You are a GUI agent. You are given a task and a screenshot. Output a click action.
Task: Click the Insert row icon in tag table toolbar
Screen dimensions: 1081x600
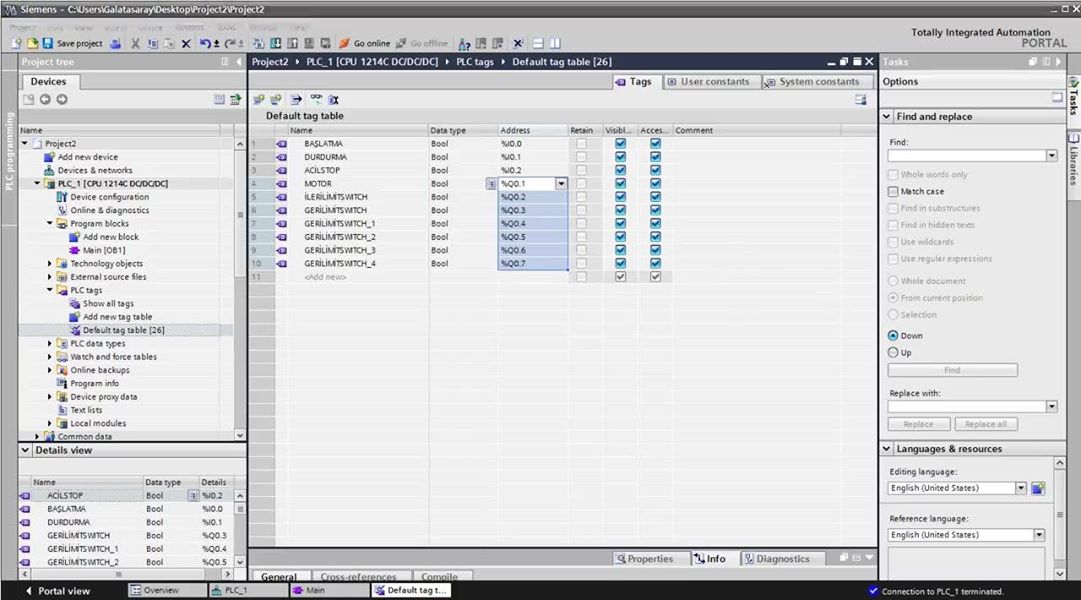[x=259, y=99]
